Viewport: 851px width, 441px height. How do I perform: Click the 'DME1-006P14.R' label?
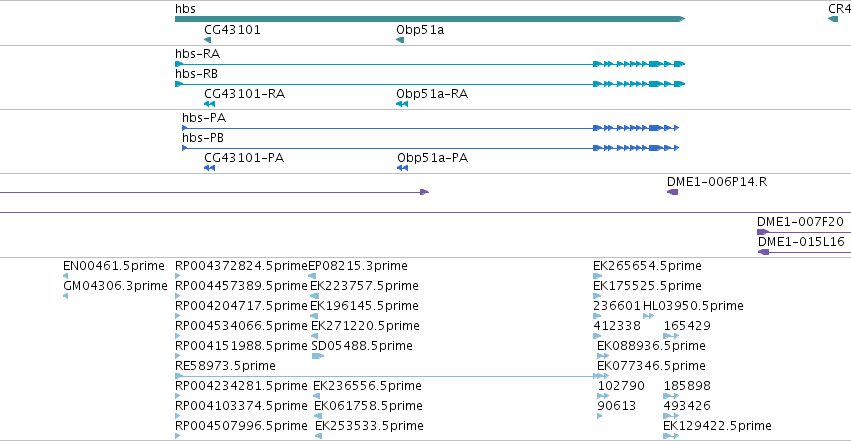pyautogui.click(x=717, y=182)
